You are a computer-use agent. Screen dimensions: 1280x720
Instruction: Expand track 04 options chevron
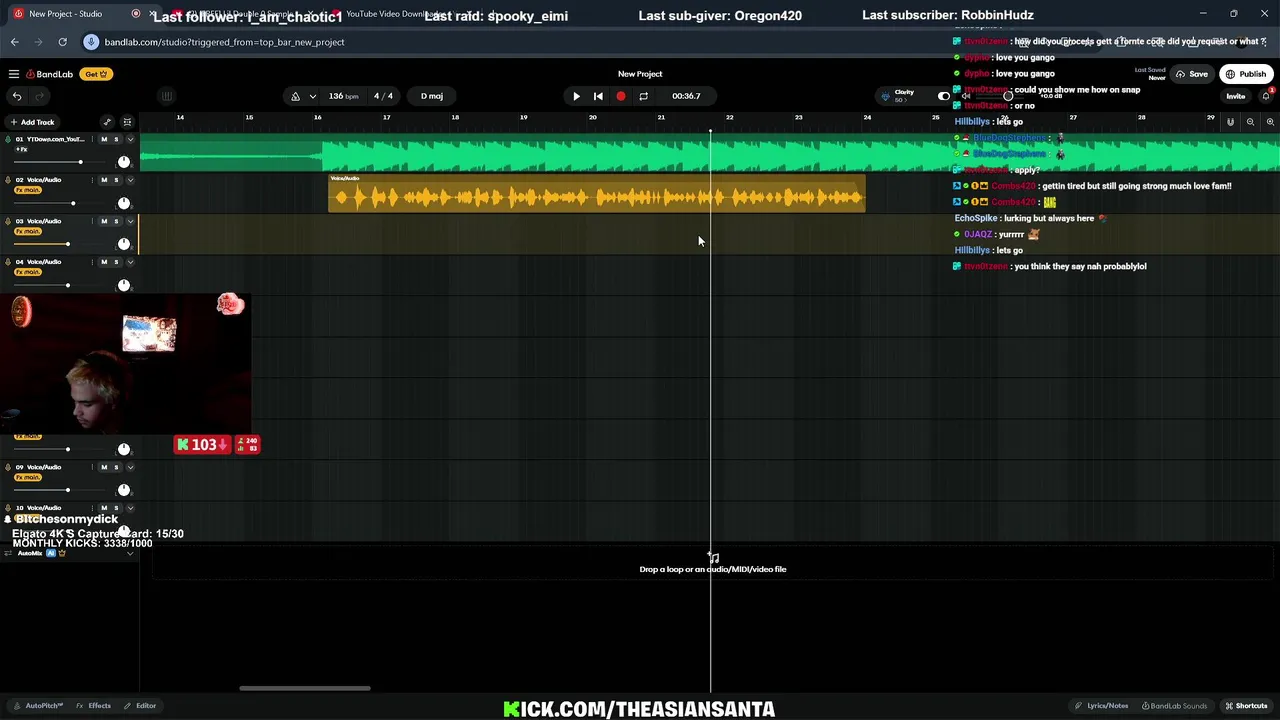coord(130,262)
